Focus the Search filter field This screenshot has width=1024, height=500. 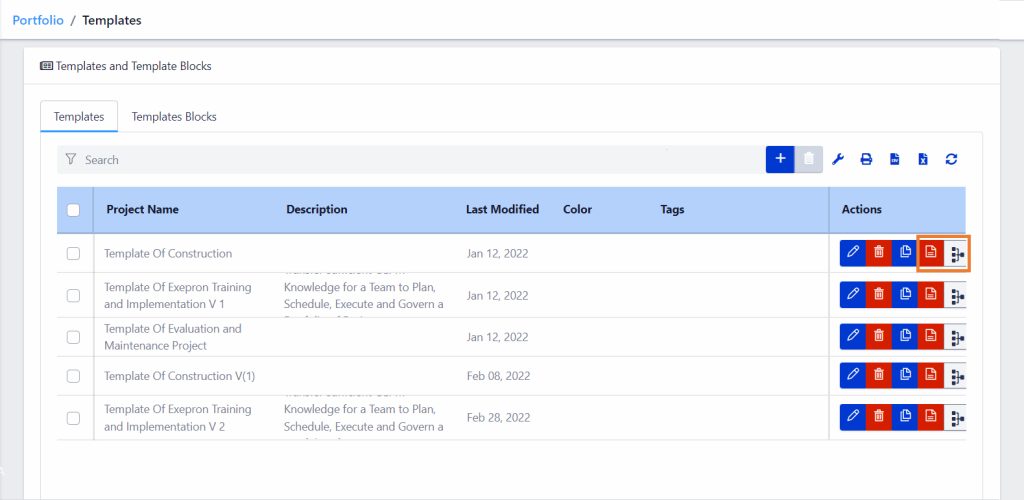pyautogui.click(x=411, y=159)
